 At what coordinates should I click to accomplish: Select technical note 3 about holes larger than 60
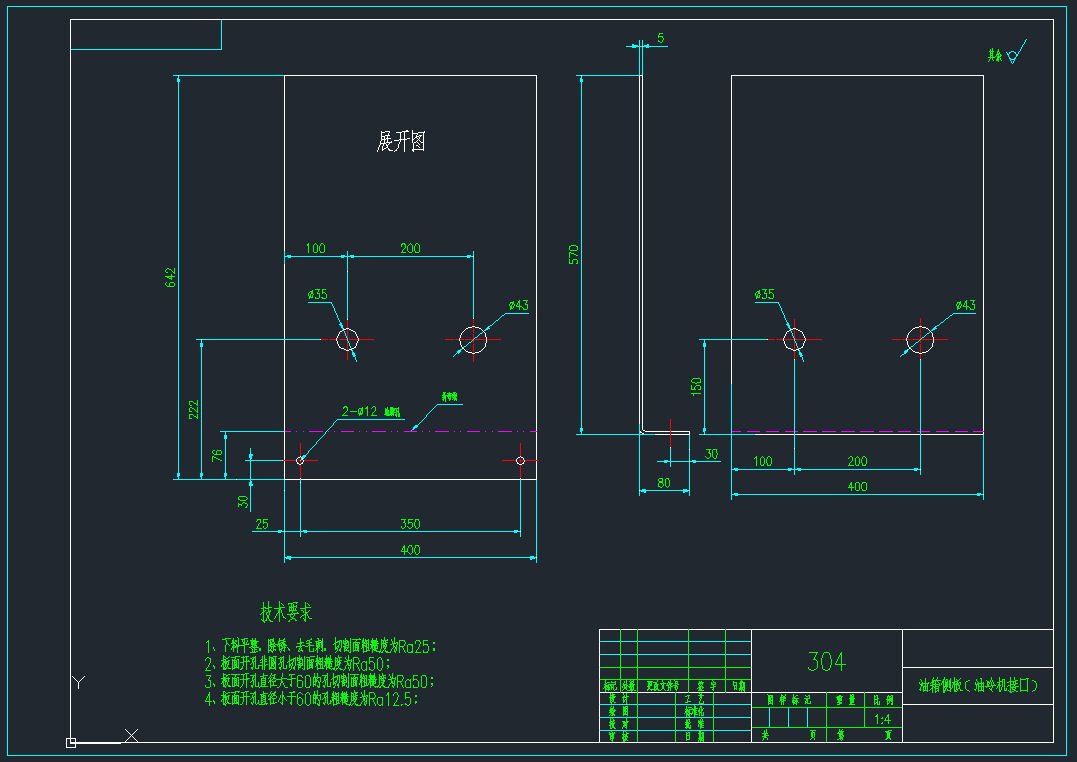click(319, 682)
